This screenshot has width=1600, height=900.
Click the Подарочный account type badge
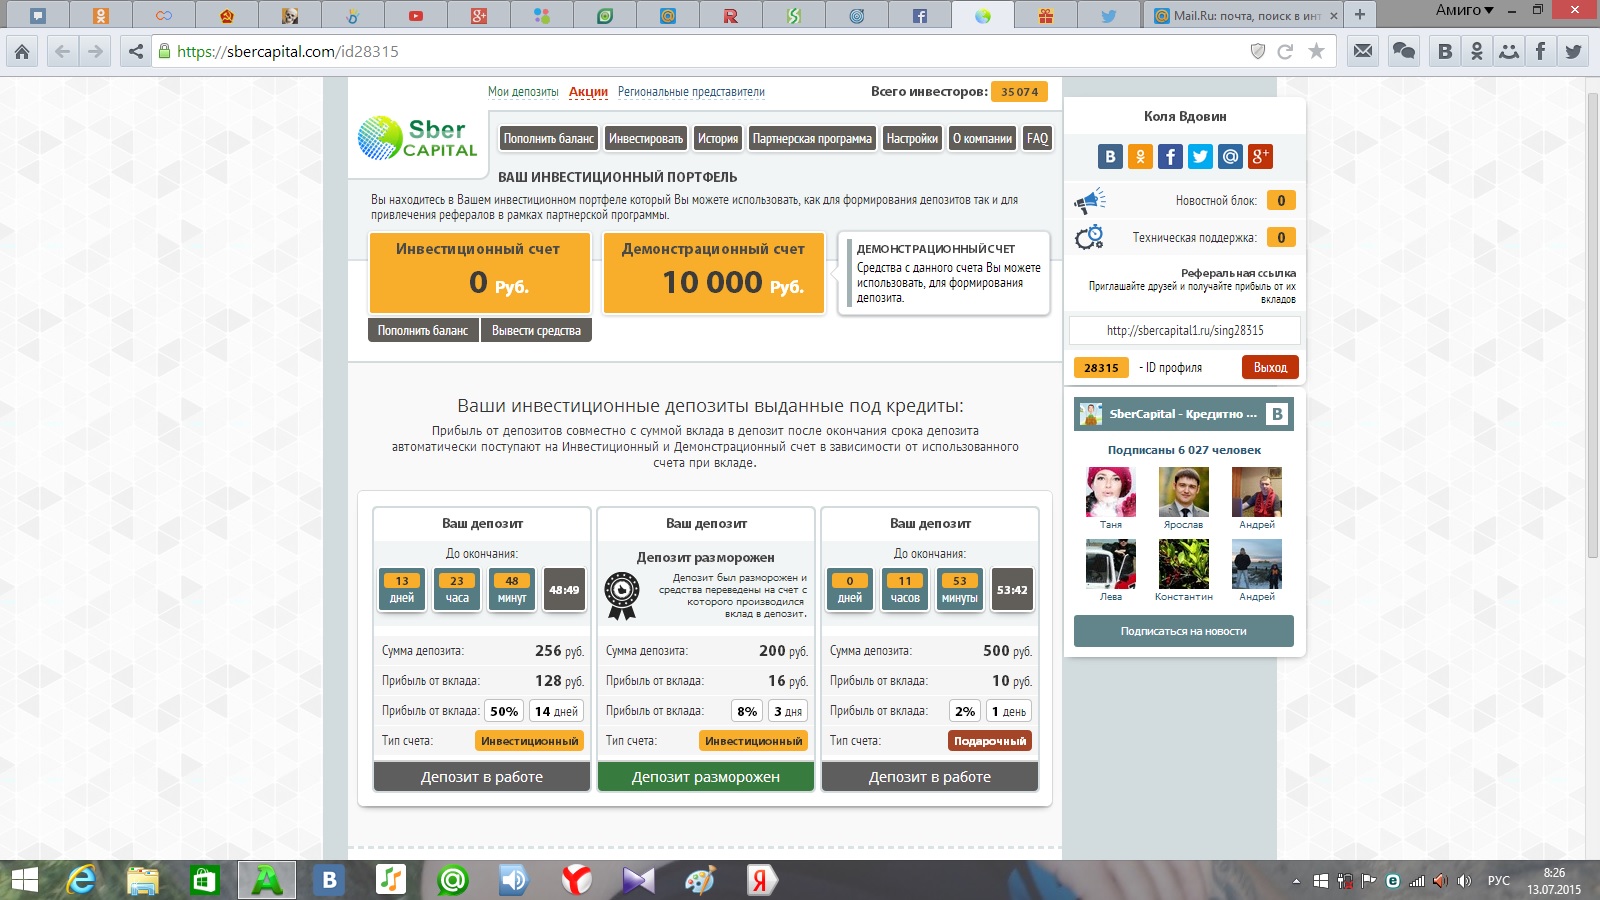[990, 741]
